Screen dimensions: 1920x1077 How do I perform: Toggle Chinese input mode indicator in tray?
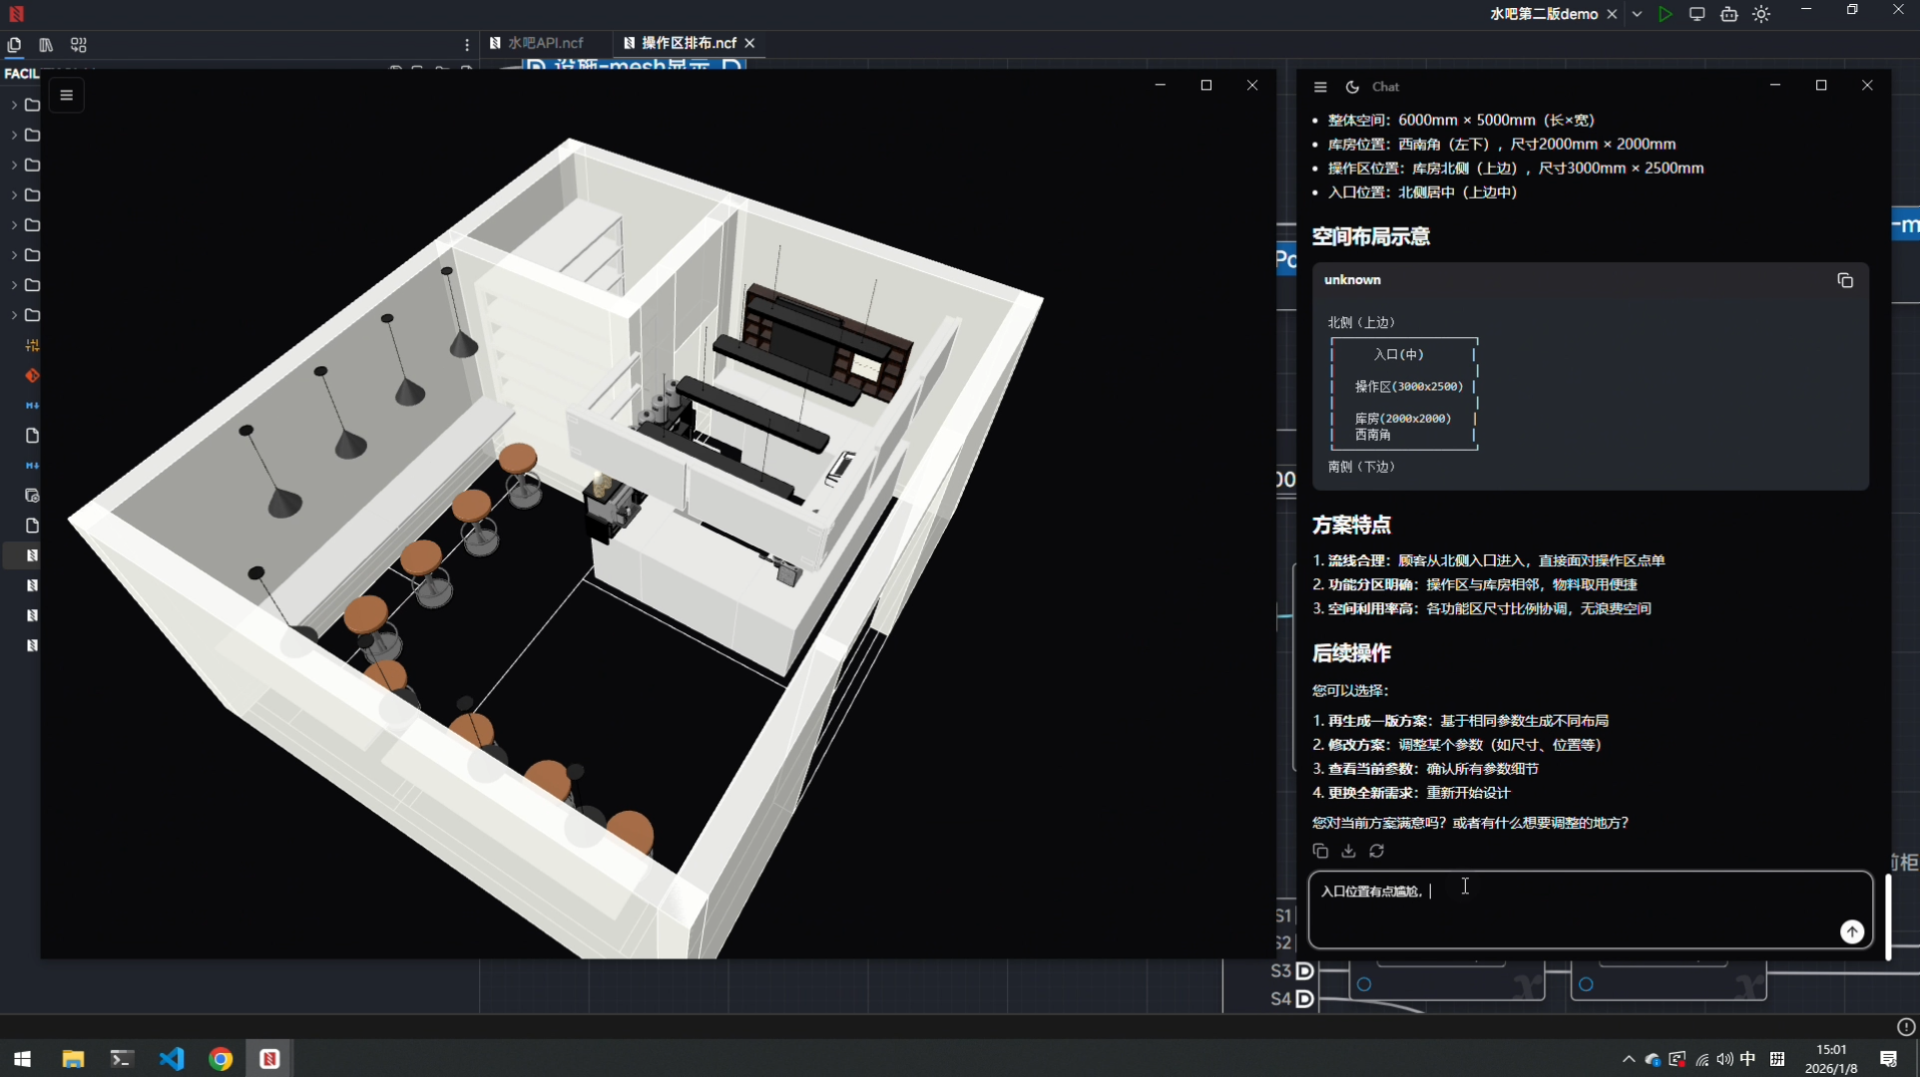1748,1059
